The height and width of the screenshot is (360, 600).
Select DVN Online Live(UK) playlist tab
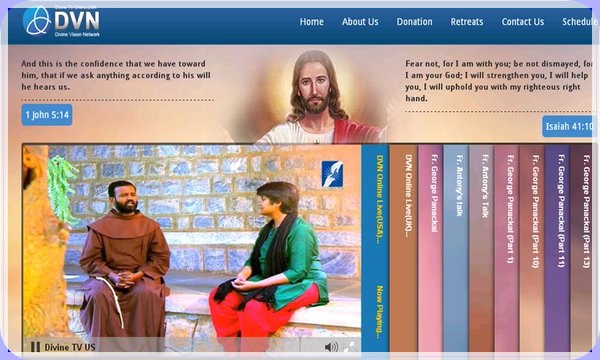404,248
